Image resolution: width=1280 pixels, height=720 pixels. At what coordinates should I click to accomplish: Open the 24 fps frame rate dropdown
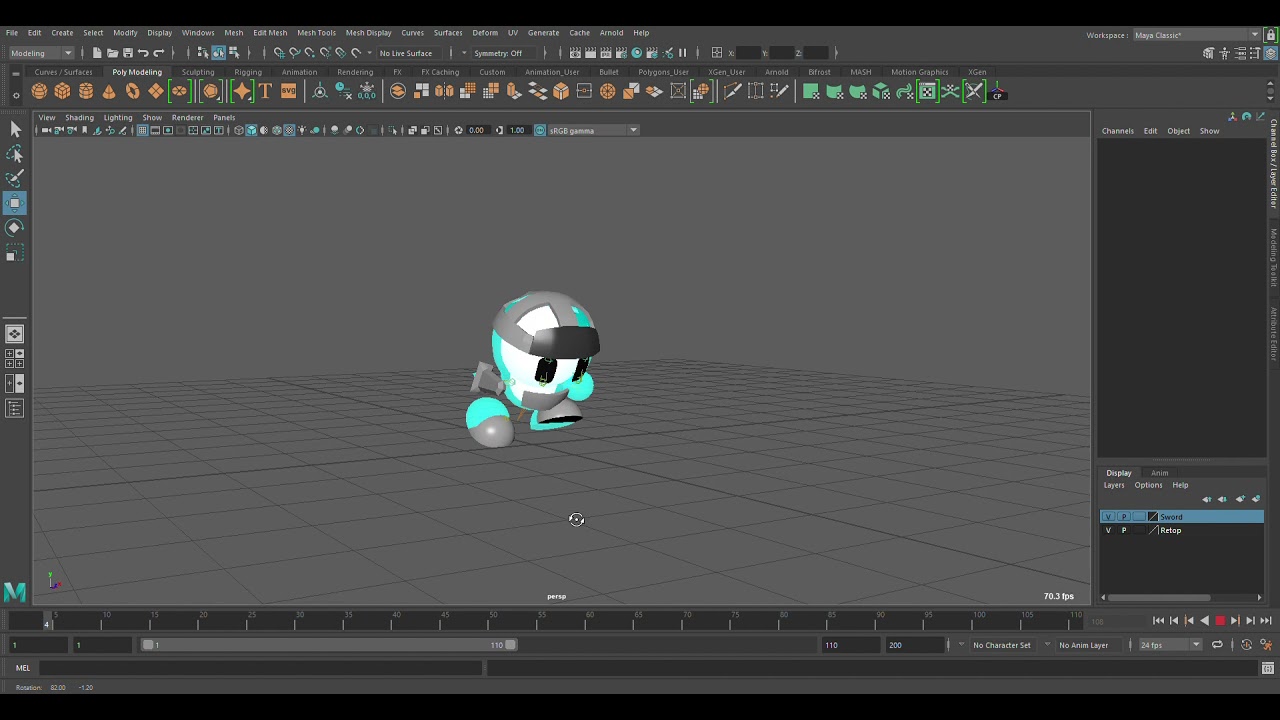tap(1170, 645)
